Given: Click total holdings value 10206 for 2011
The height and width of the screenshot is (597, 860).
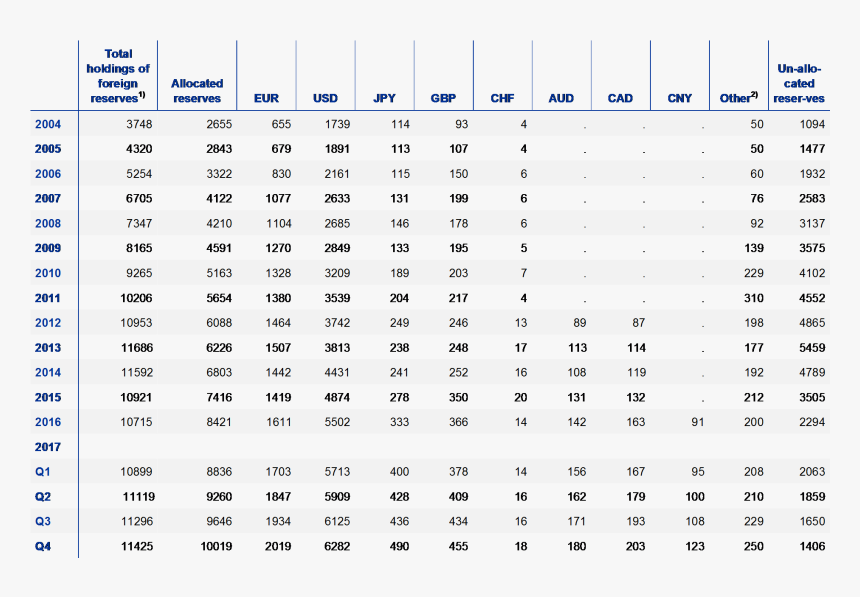Looking at the screenshot, I should [137, 298].
